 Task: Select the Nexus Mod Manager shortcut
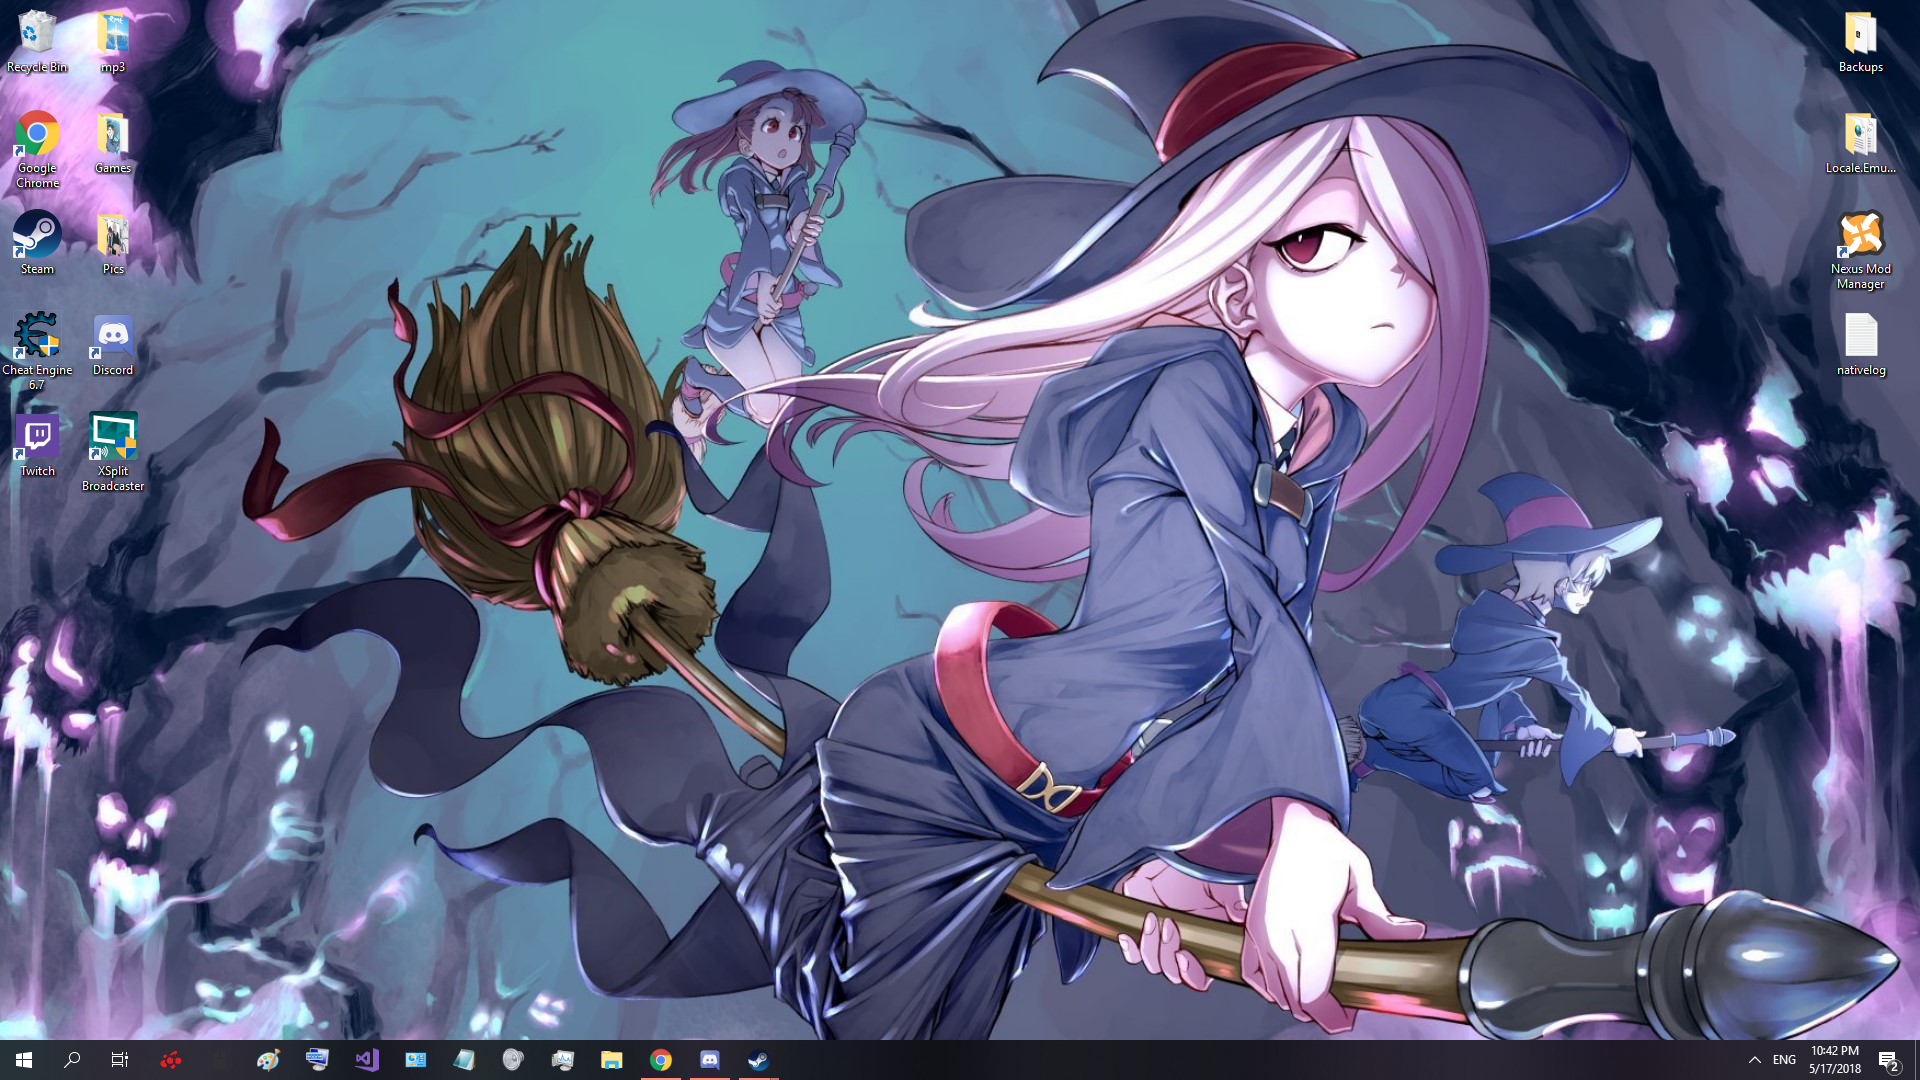click(1861, 251)
